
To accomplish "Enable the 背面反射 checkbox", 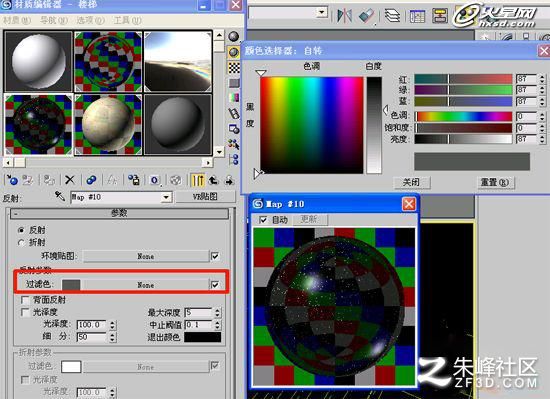I will point(25,300).
